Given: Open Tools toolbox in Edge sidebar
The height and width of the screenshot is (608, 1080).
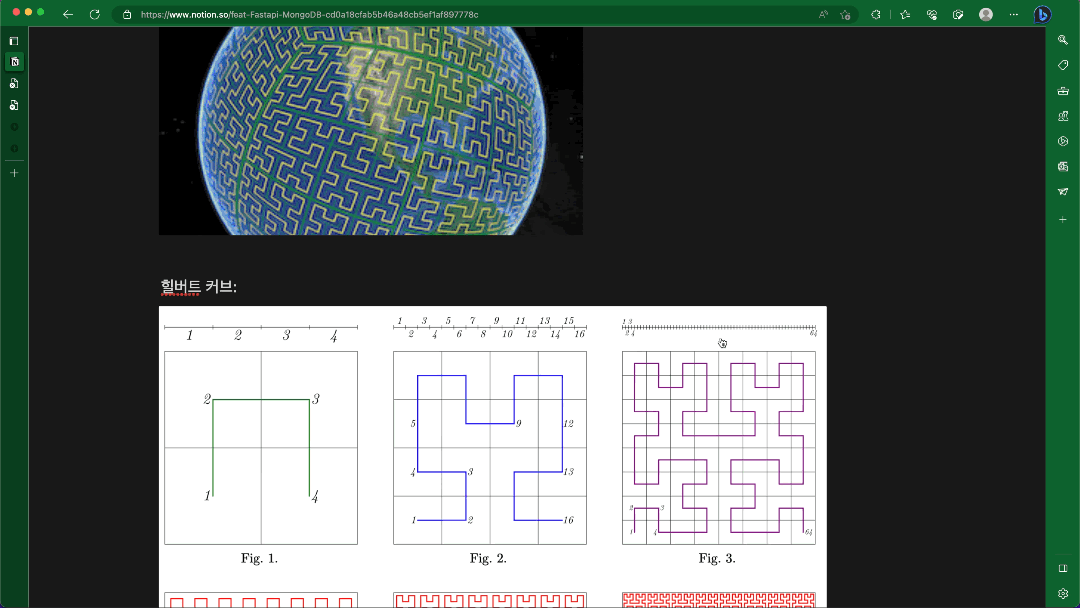Looking at the screenshot, I should point(1063,91).
